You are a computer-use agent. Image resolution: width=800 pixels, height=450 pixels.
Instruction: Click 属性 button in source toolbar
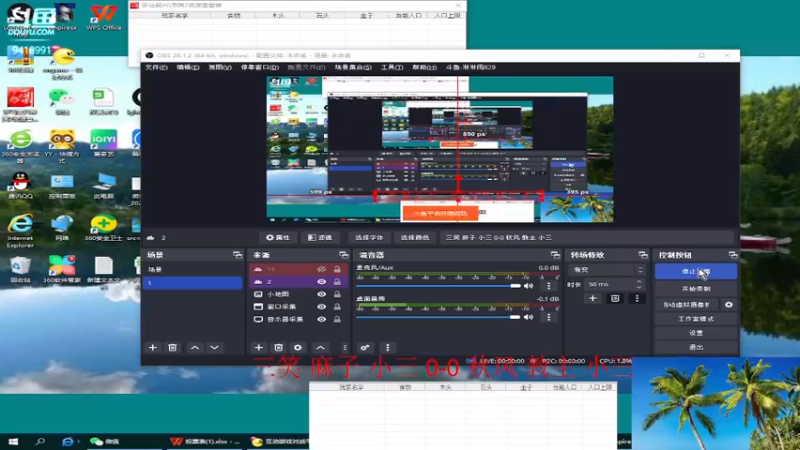(x=278, y=237)
